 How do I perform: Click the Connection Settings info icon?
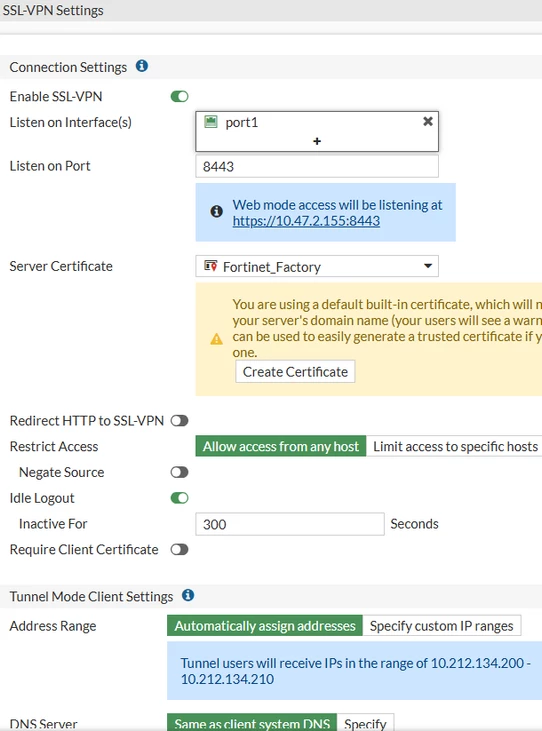[x=142, y=66]
